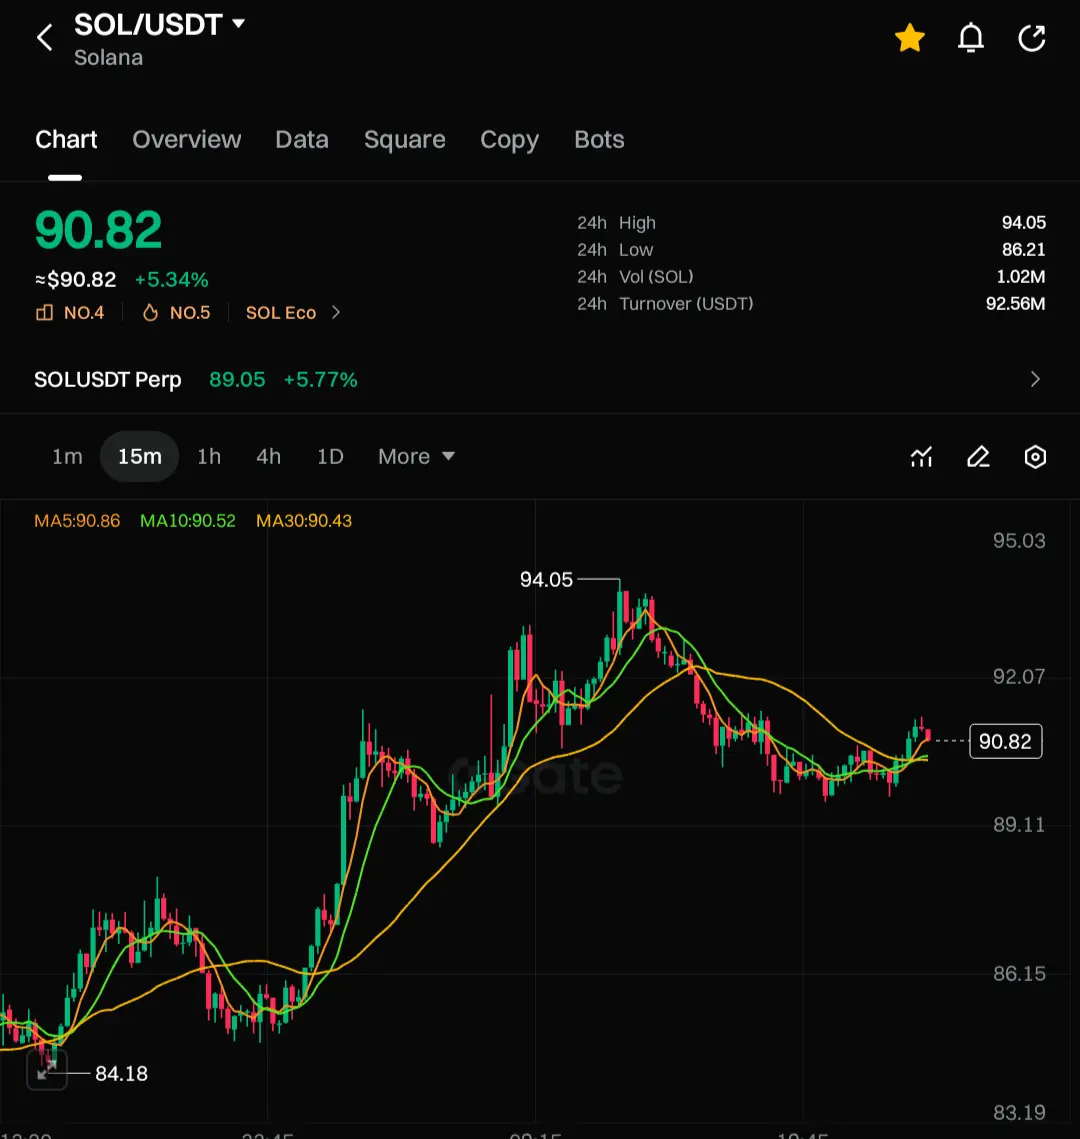1080x1139 pixels.
Task: Expand SOLUSDT Perp with right chevron
Action: click(x=1035, y=379)
